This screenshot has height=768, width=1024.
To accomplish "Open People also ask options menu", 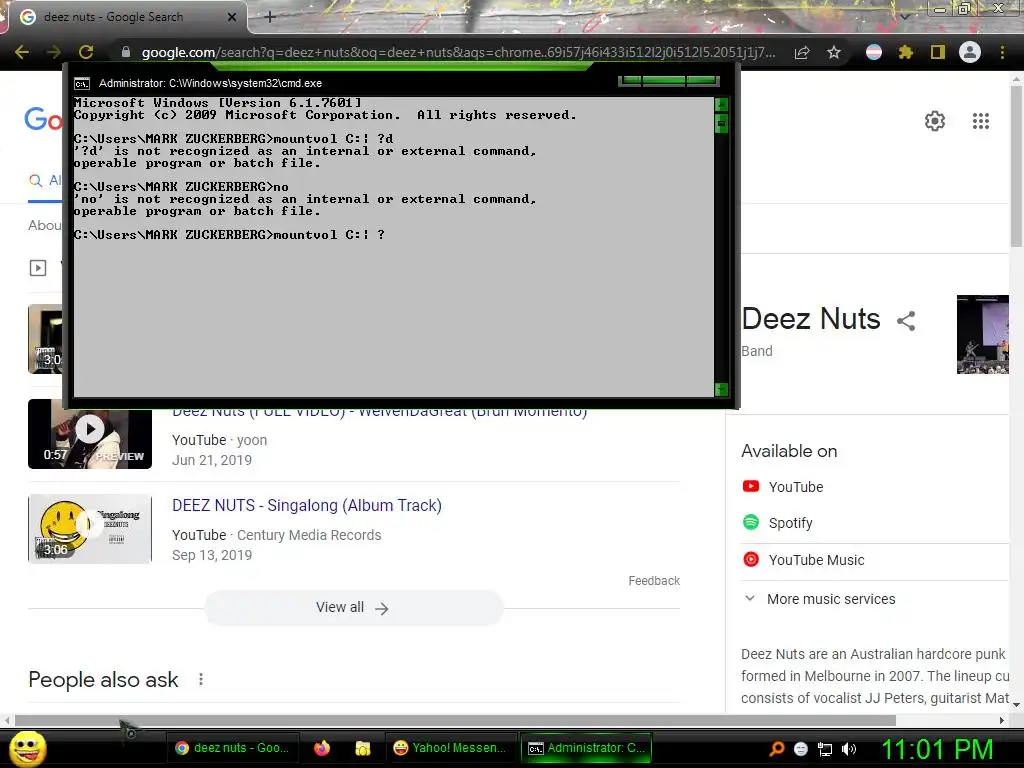I will pyautogui.click(x=201, y=680).
